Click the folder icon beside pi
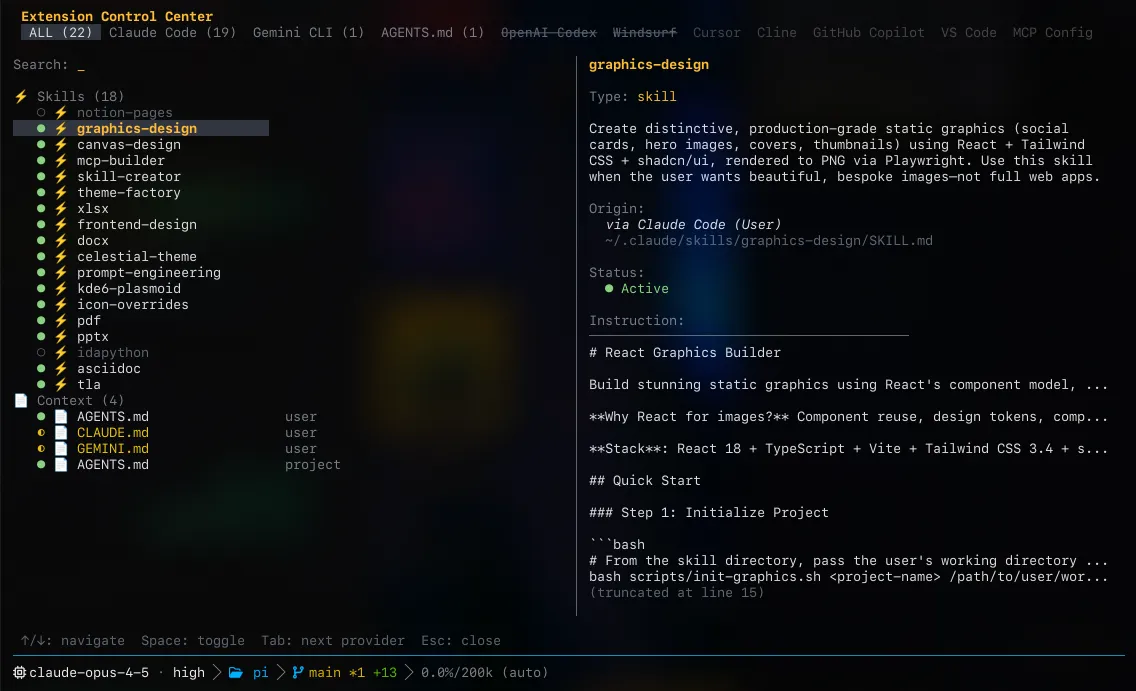 [235, 672]
